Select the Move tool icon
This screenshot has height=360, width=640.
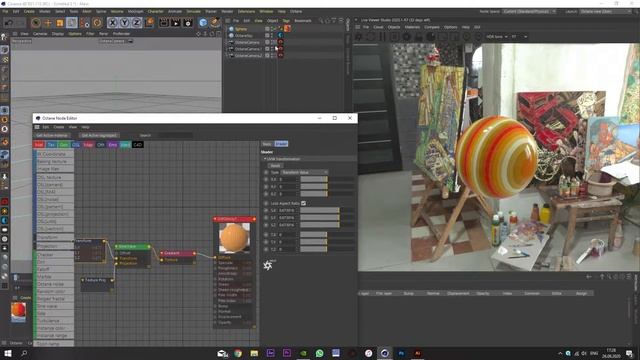(x=48, y=22)
